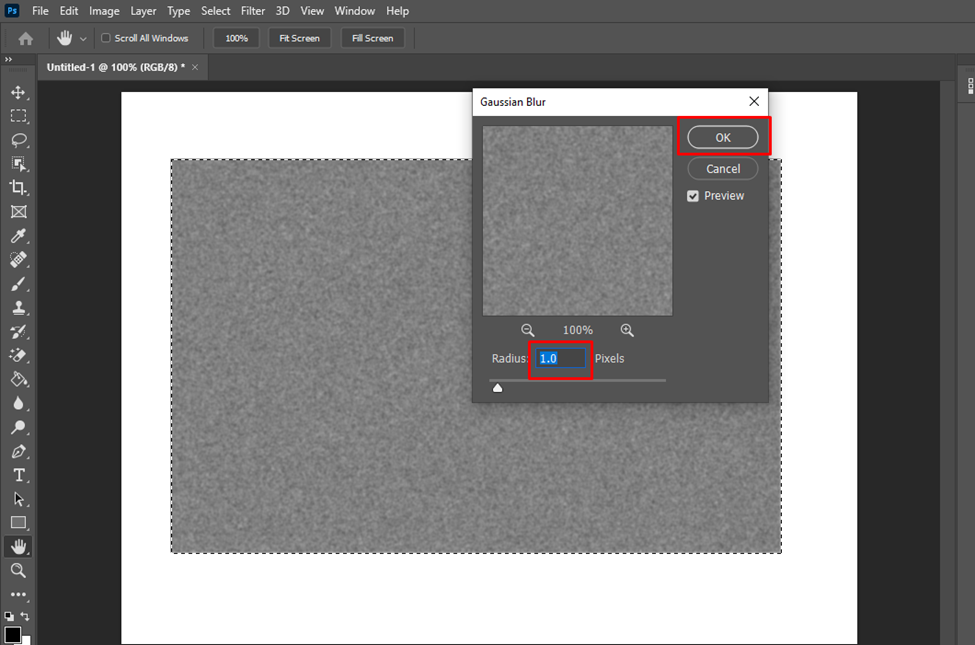Open the Edit Toolbar three-dots menu
This screenshot has height=645, width=975.
(x=18, y=595)
